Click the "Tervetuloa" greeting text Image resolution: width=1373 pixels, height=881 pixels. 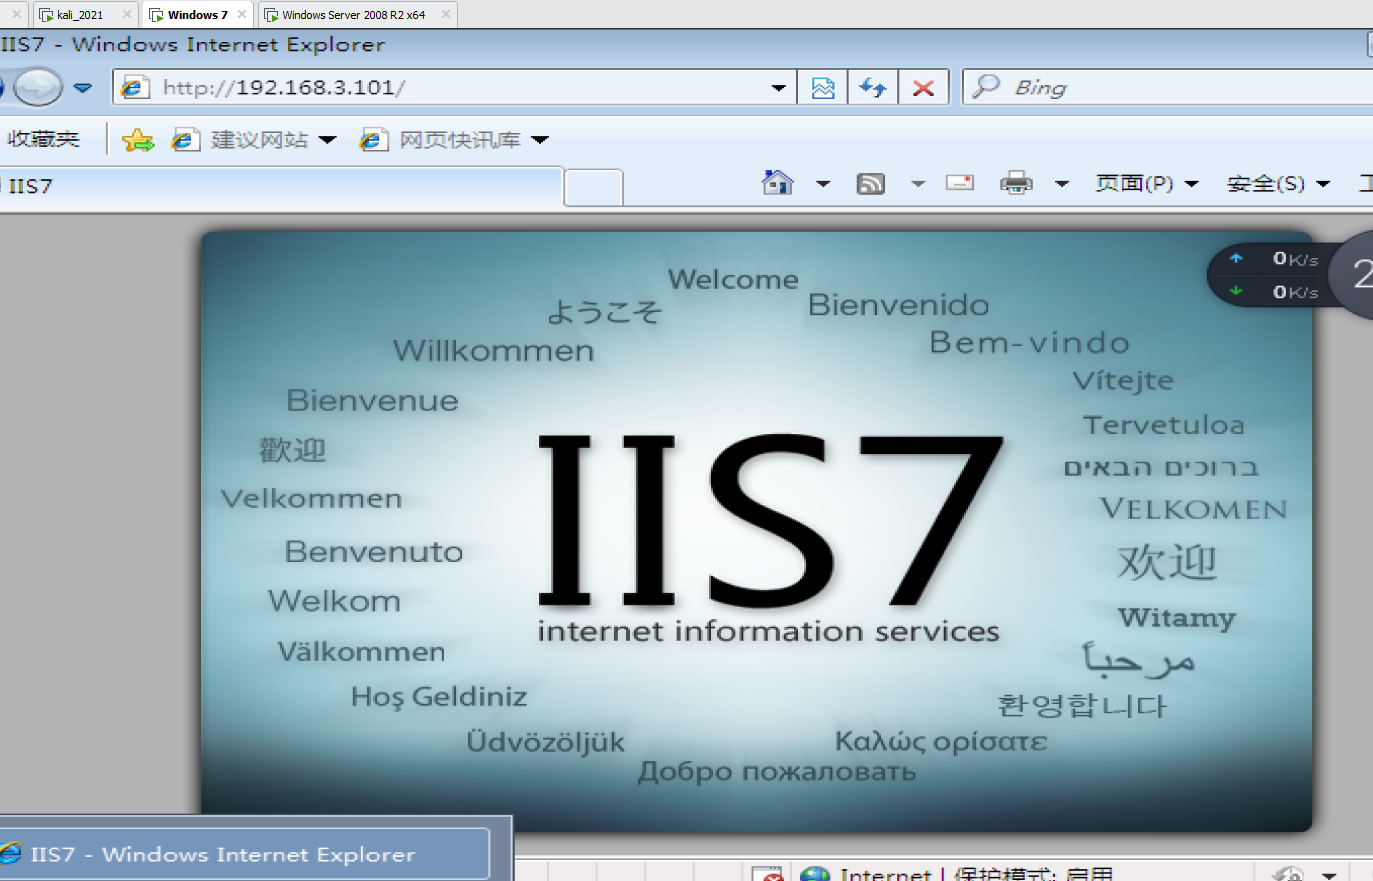point(1164,425)
